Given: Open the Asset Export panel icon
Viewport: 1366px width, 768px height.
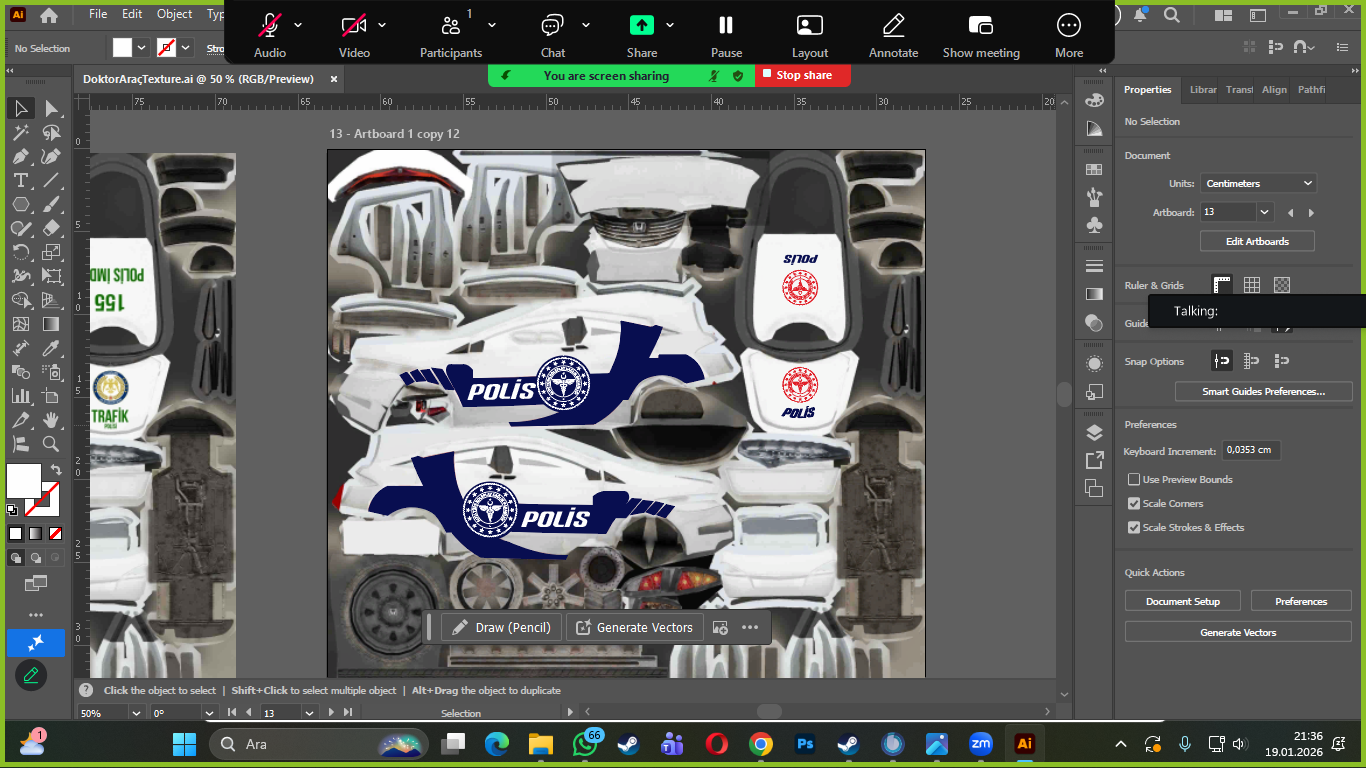Looking at the screenshot, I should pos(1094,460).
